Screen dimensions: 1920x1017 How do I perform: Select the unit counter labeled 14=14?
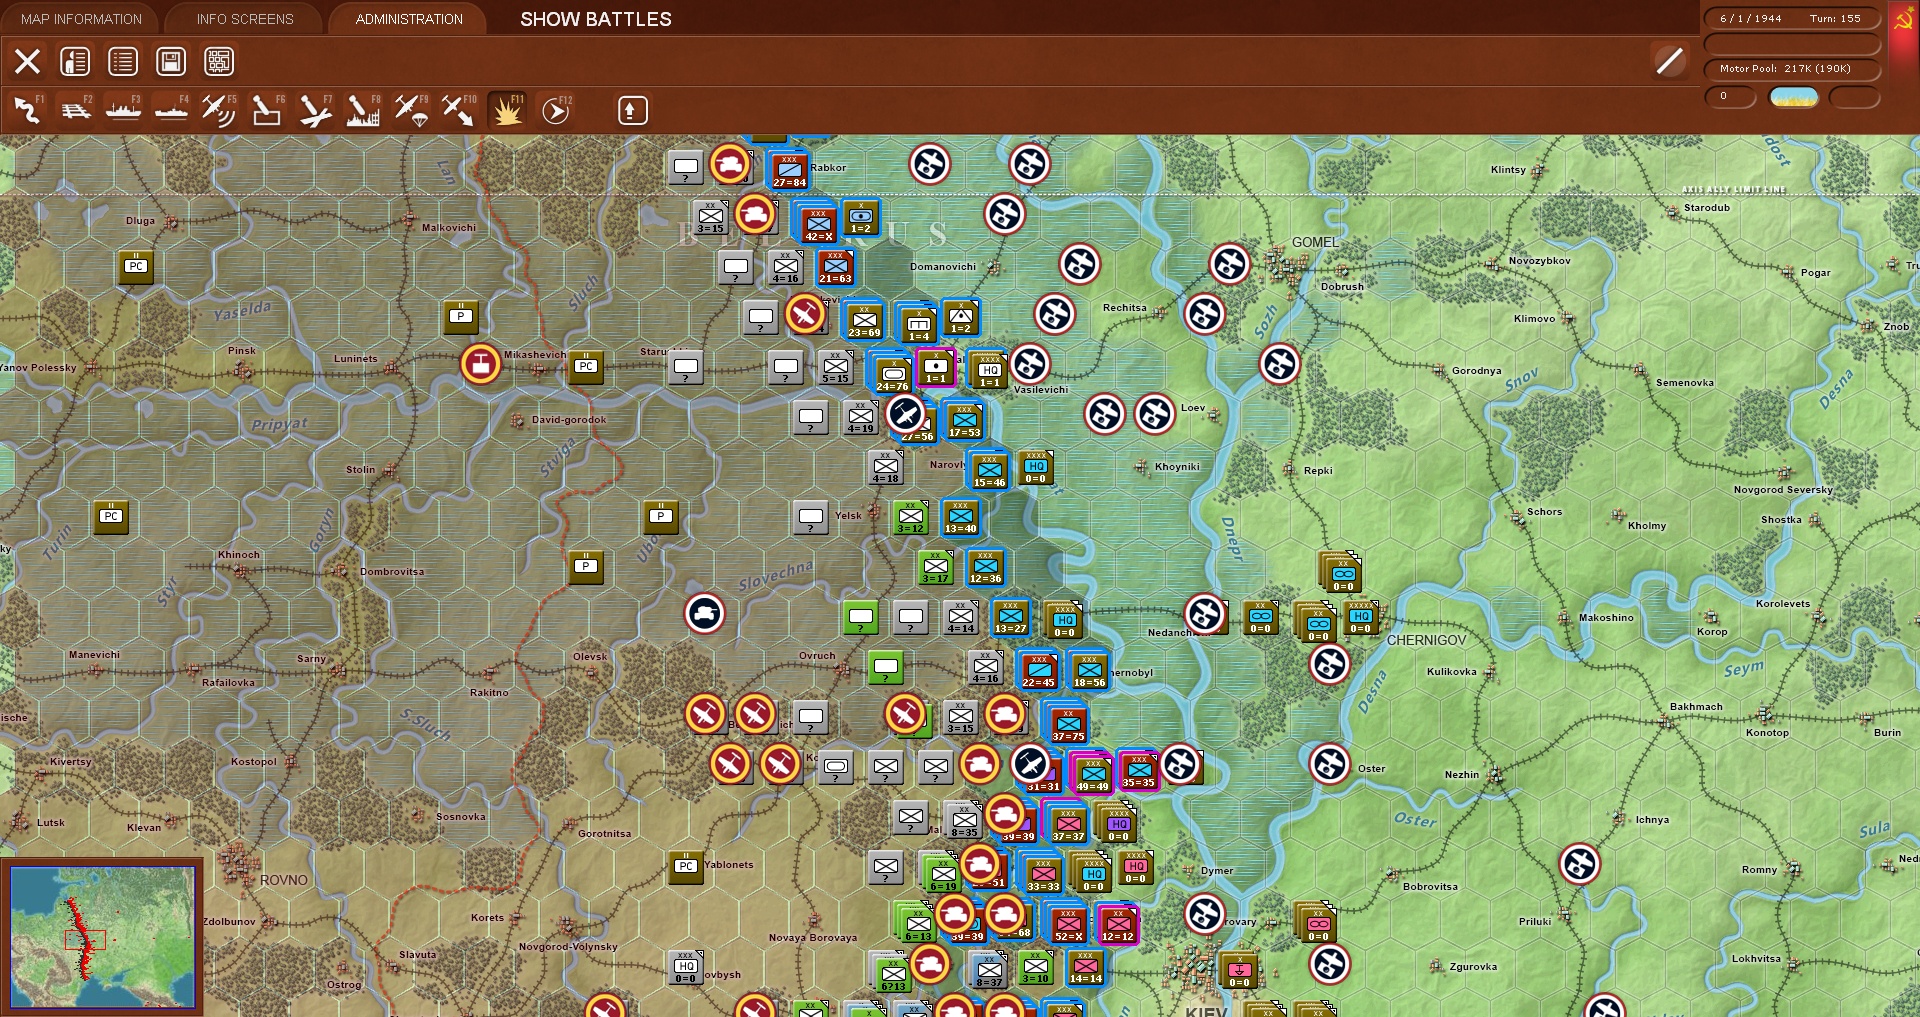pos(1085,967)
